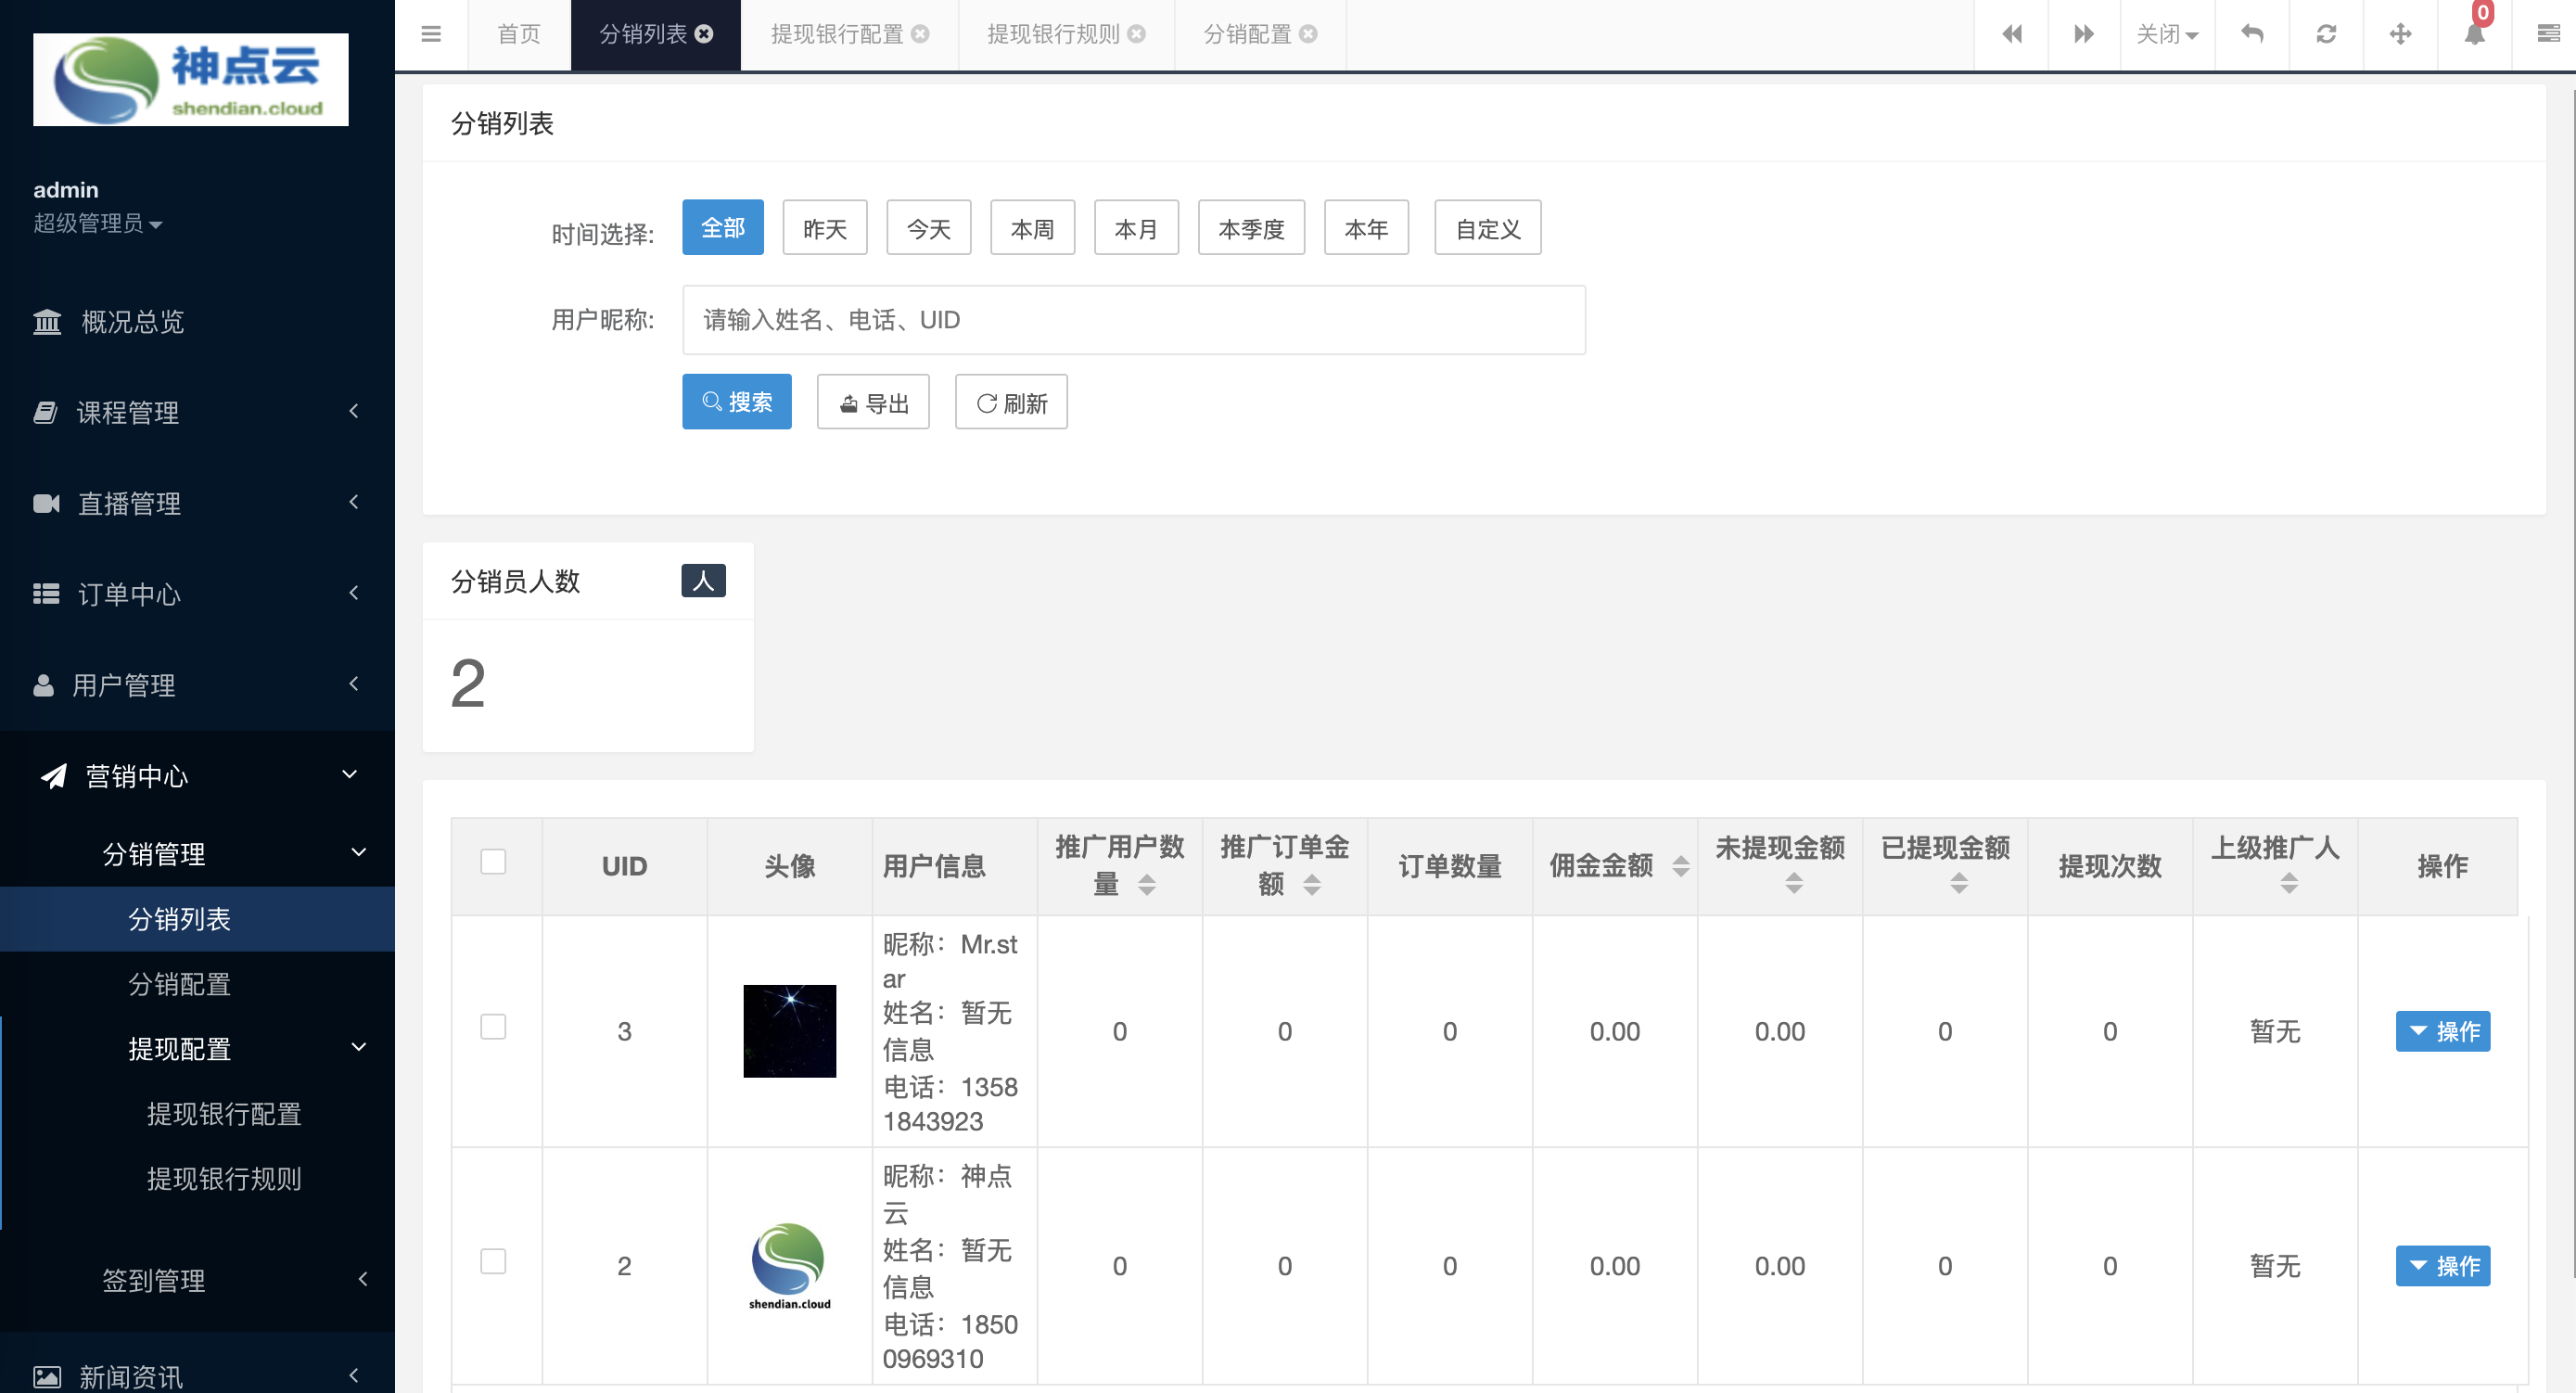Switch to the 分销配置 tab
The image size is (2576, 1393).
click(x=1246, y=34)
